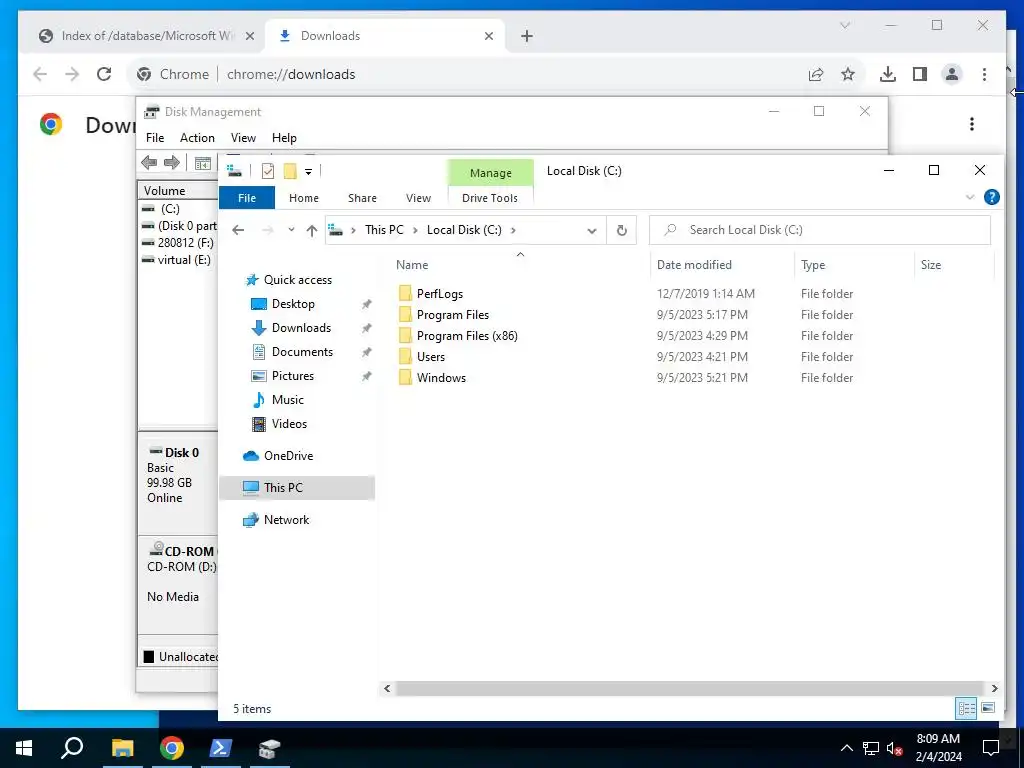Screen dimensions: 1024x768
Task: Refresh Local Disk (C:) view
Action: point(622,230)
